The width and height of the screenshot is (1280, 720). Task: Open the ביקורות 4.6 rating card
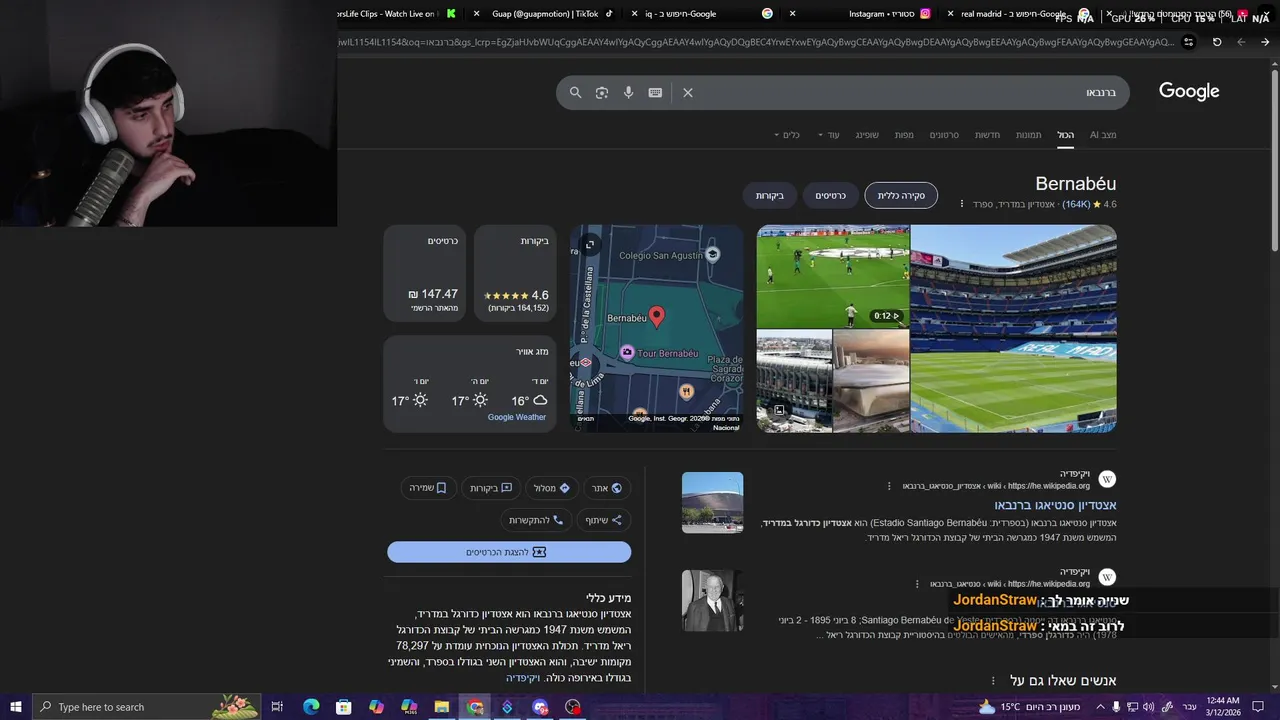tap(515, 273)
